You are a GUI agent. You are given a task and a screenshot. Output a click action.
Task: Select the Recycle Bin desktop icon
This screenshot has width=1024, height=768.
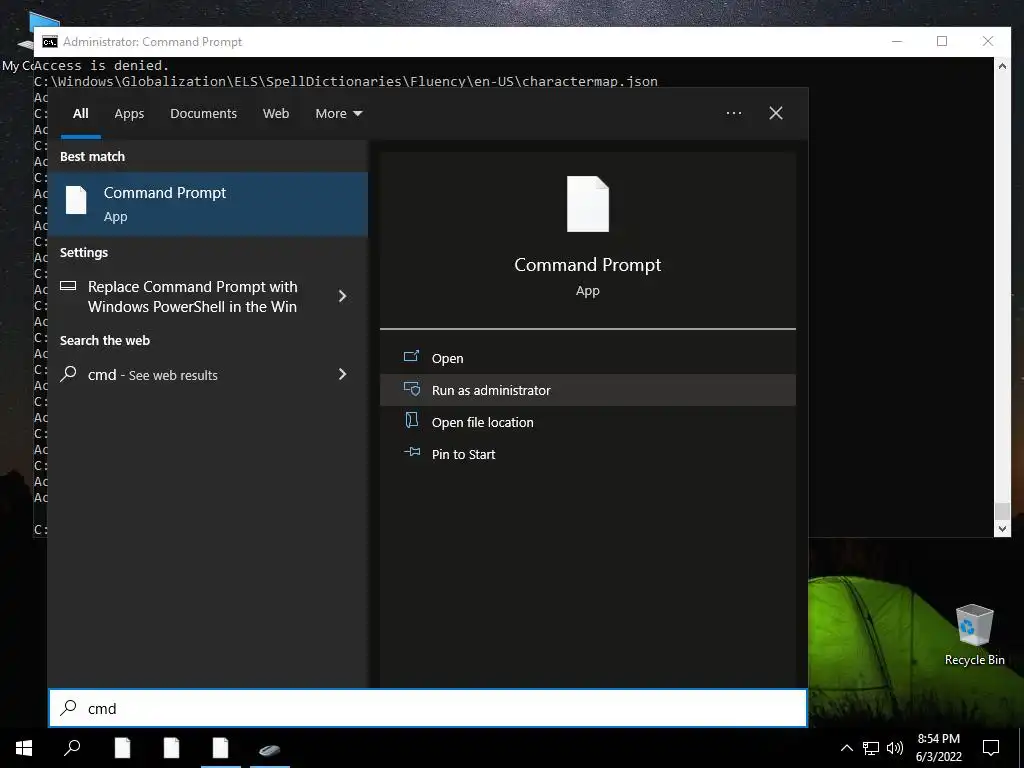[x=974, y=634]
